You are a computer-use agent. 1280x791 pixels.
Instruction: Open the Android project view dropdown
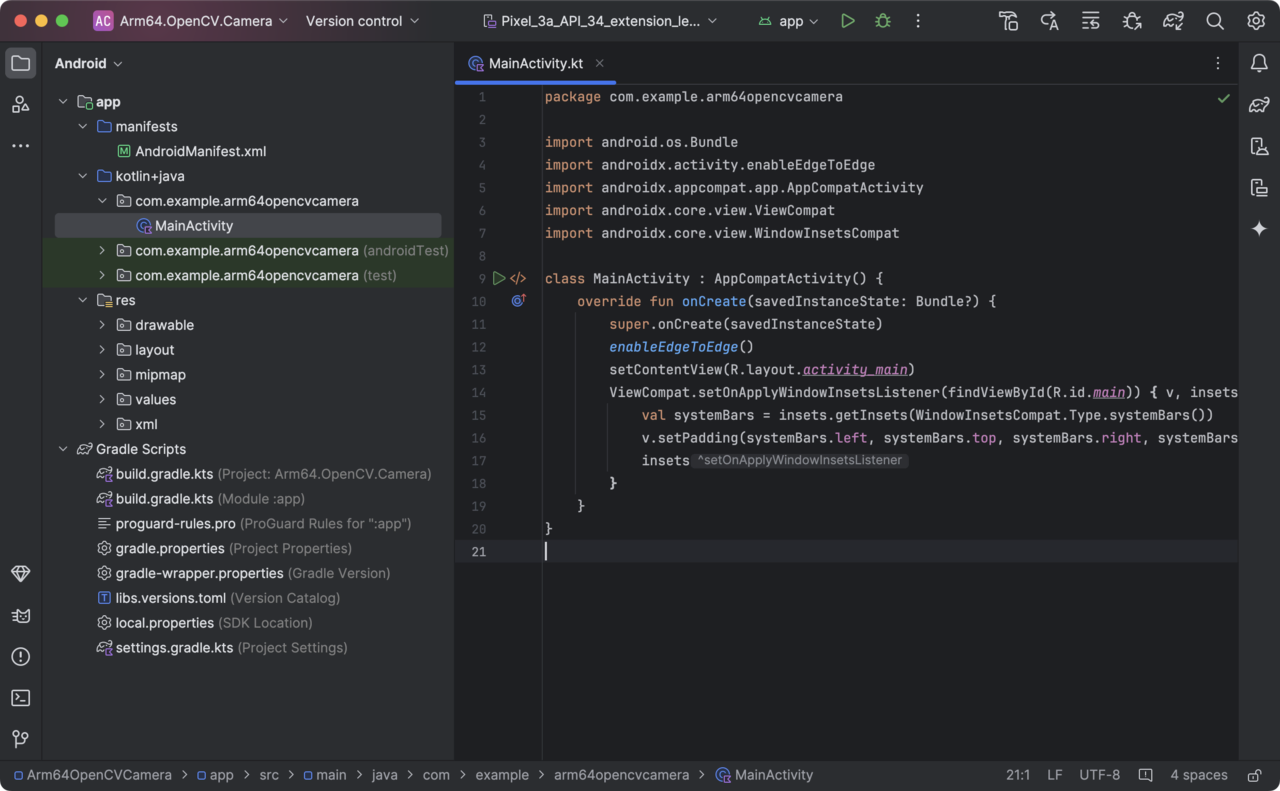89,64
